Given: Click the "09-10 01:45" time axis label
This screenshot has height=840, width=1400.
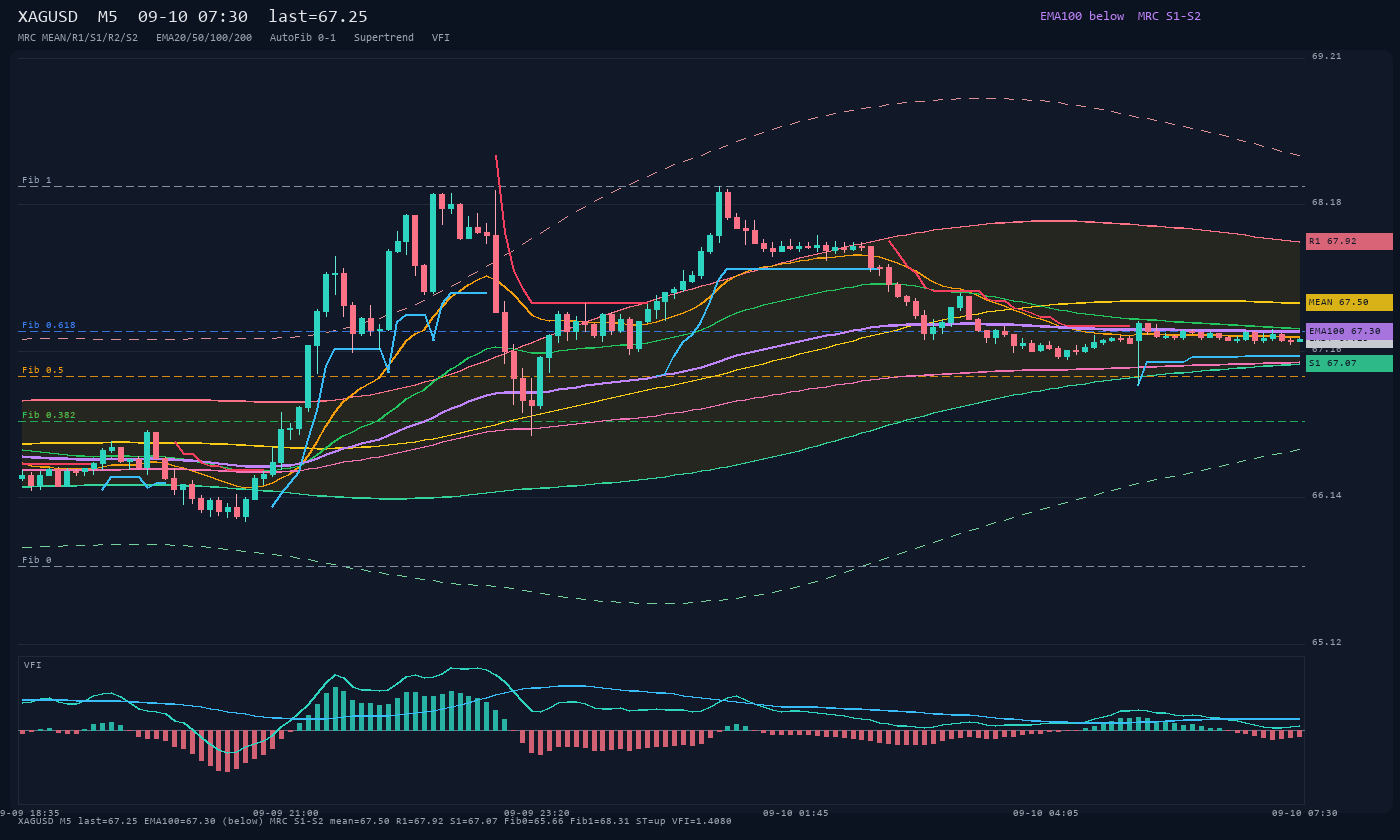Looking at the screenshot, I should coord(796,813).
